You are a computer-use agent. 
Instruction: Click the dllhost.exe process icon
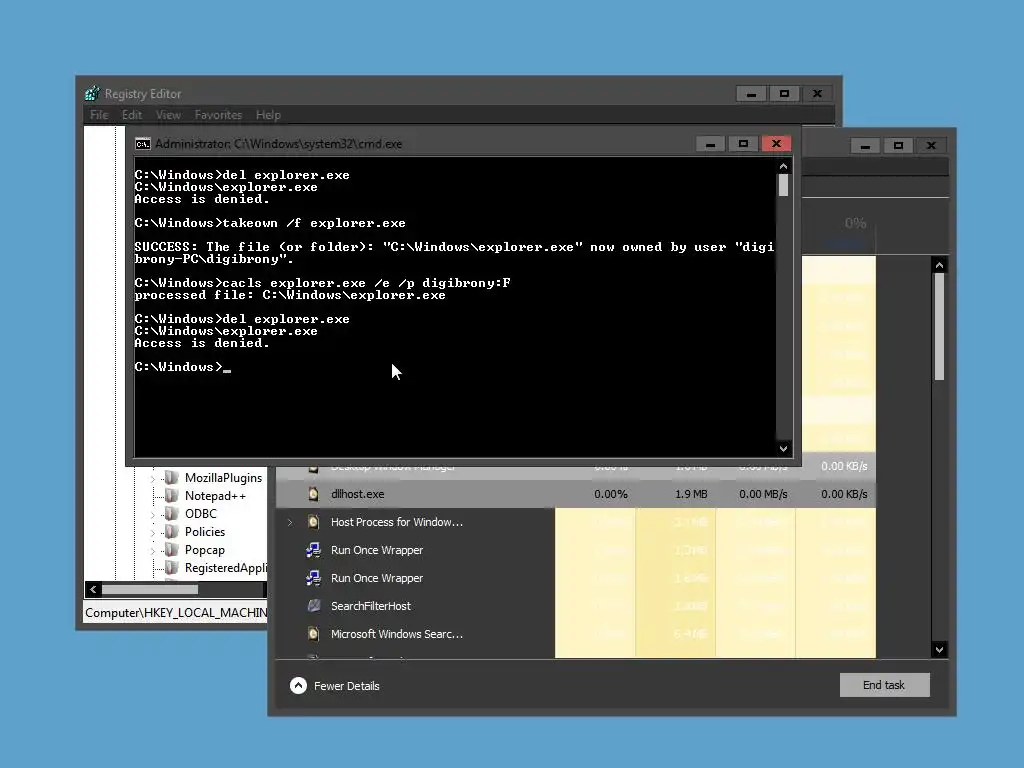coord(313,494)
